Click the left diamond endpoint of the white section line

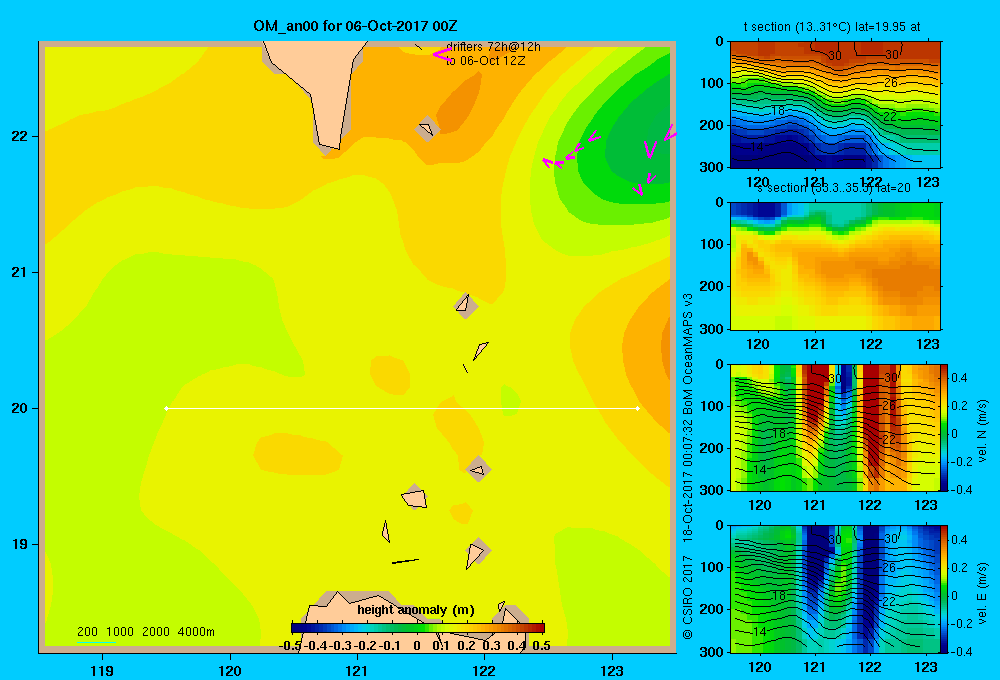(x=166, y=408)
